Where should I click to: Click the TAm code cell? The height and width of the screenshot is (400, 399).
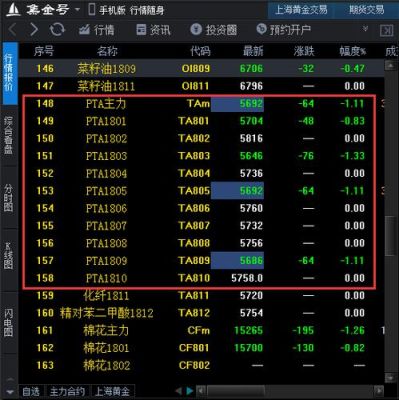pos(198,104)
